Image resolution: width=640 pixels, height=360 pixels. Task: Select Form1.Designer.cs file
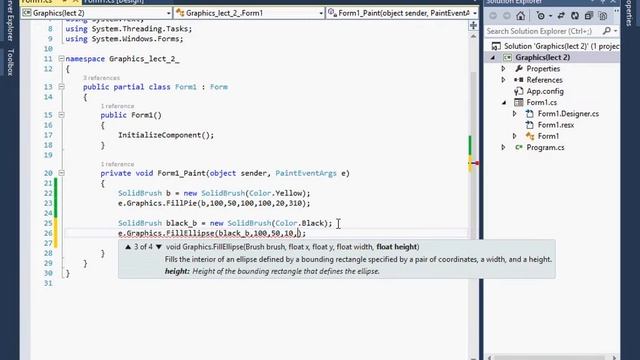568,114
